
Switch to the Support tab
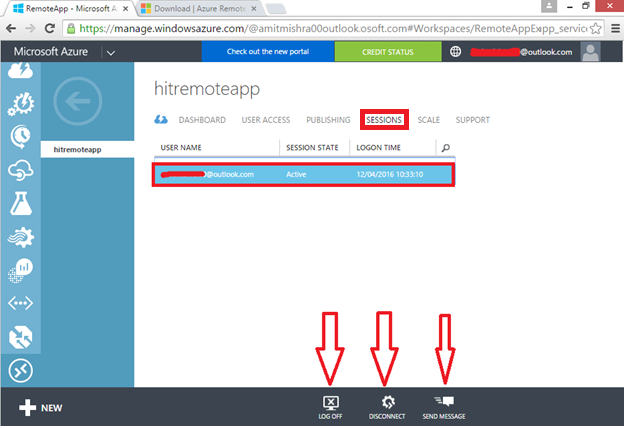point(473,120)
